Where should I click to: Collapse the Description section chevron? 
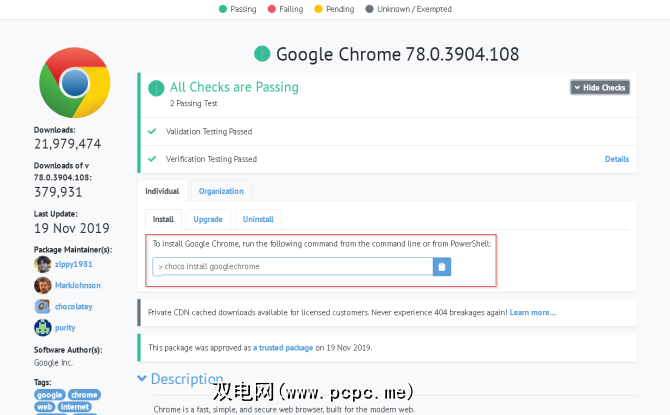tap(141, 378)
